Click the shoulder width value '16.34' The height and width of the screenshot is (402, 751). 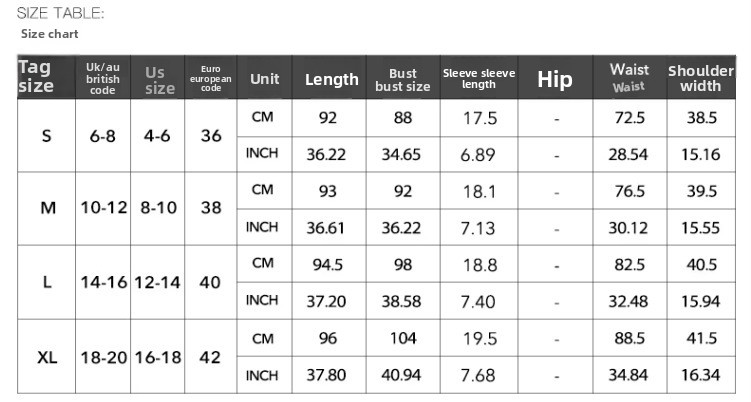coord(701,375)
